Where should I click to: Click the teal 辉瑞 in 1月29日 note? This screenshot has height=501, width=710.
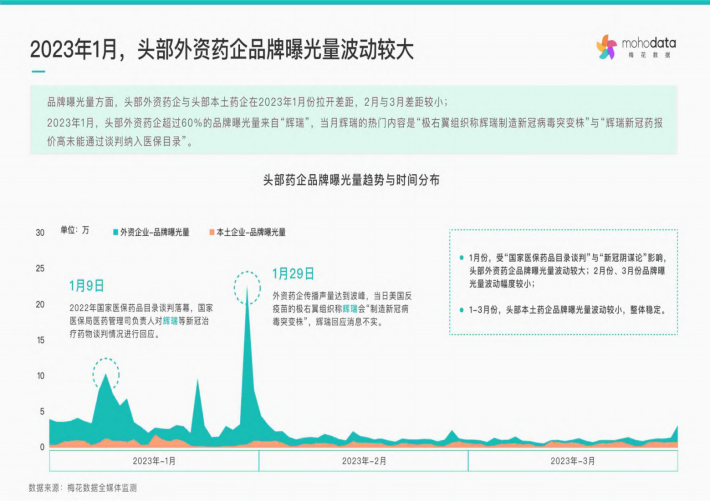tap(350, 309)
